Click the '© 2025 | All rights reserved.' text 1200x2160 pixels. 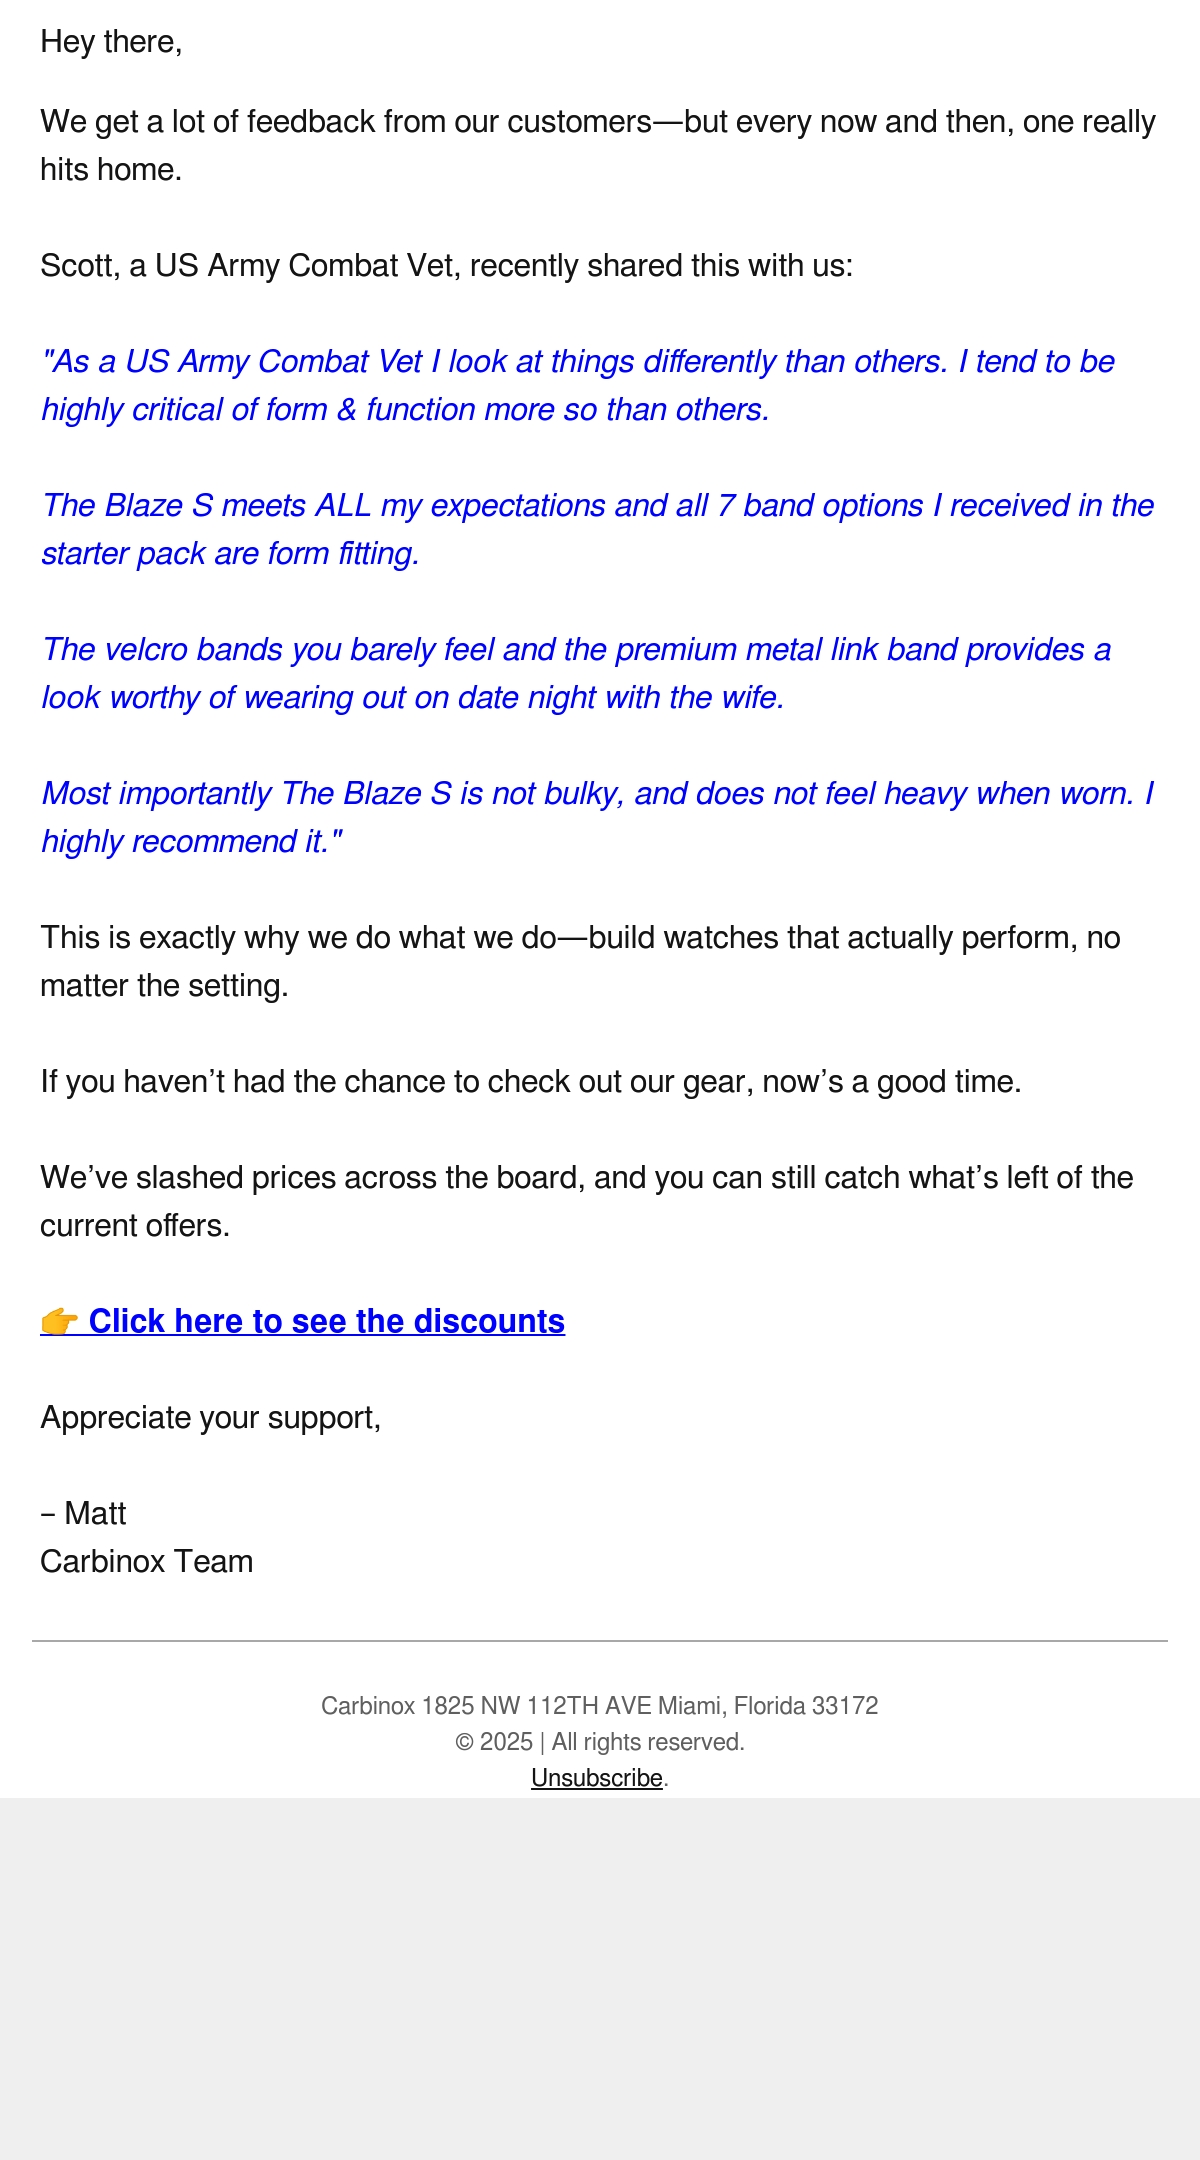click(600, 1741)
